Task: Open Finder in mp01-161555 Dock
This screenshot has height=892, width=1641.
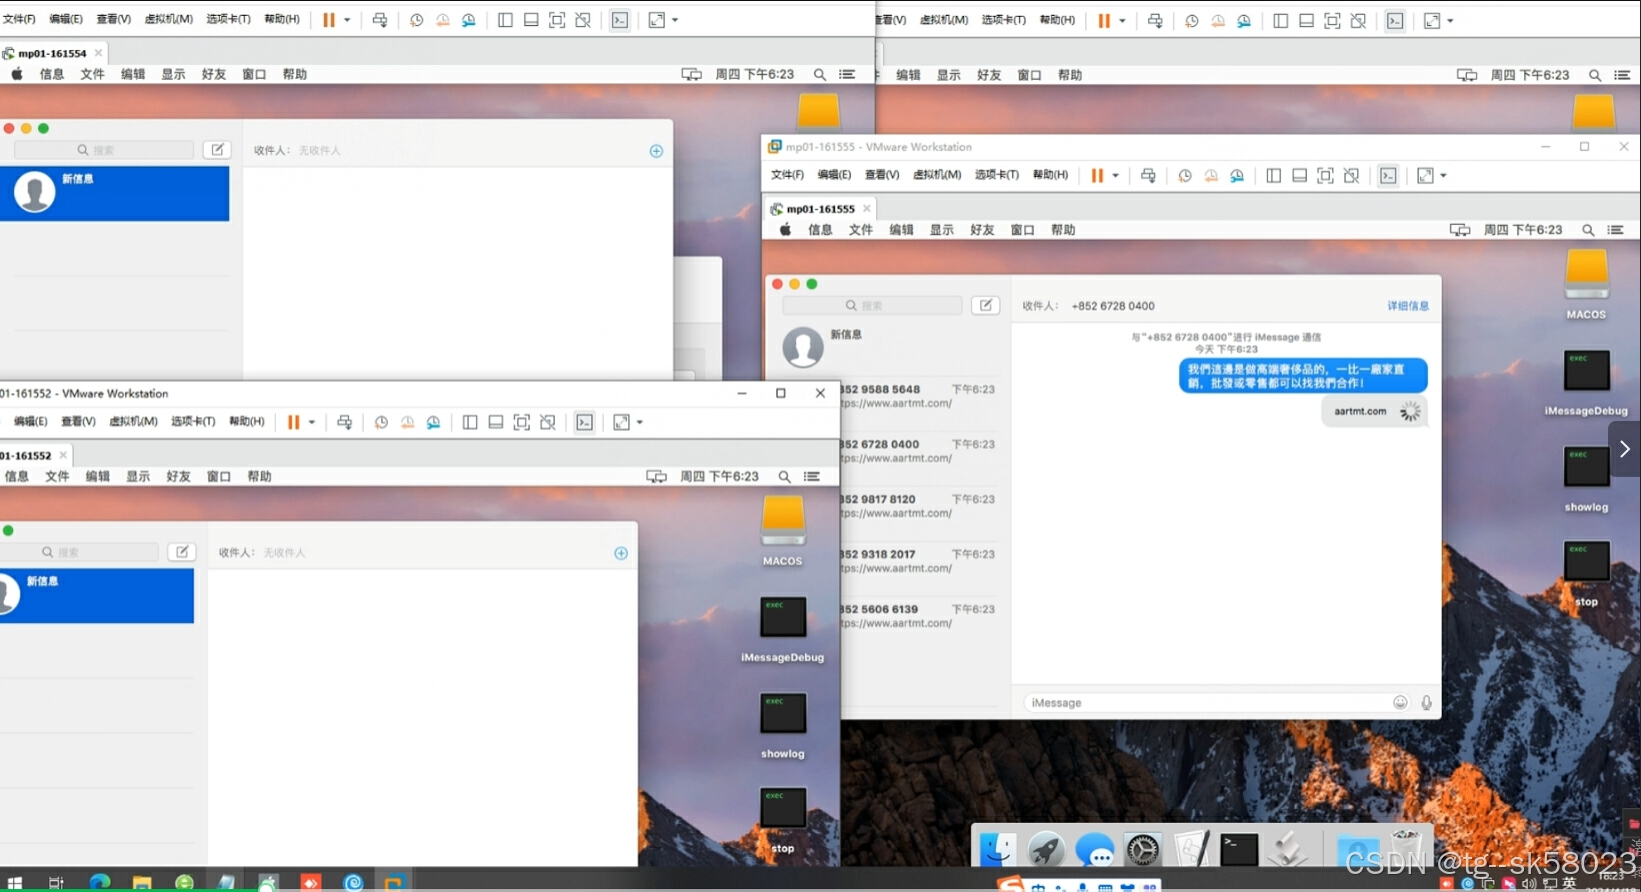Action: point(997,850)
